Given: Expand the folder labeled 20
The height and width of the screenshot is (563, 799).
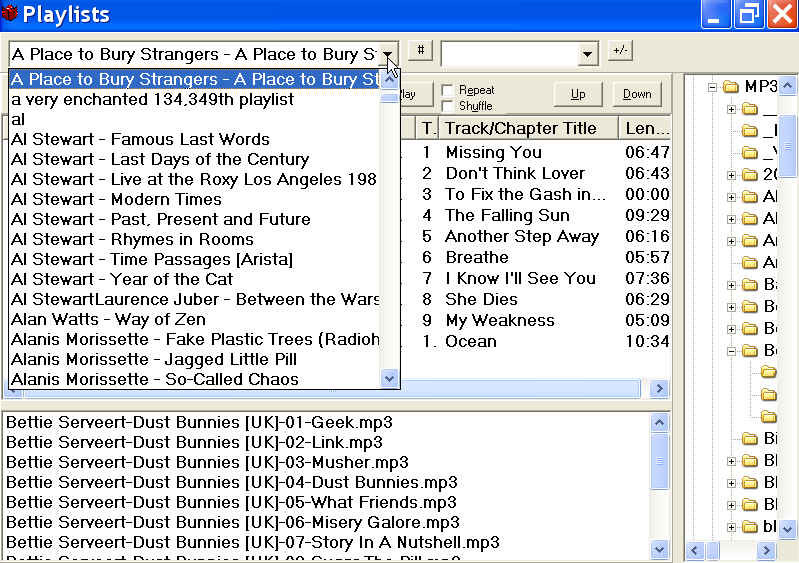Looking at the screenshot, I should [x=731, y=176].
